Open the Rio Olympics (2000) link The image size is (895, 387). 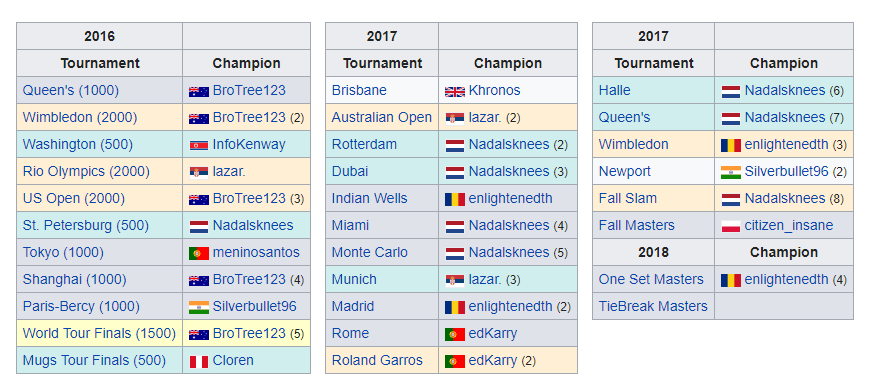(86, 171)
